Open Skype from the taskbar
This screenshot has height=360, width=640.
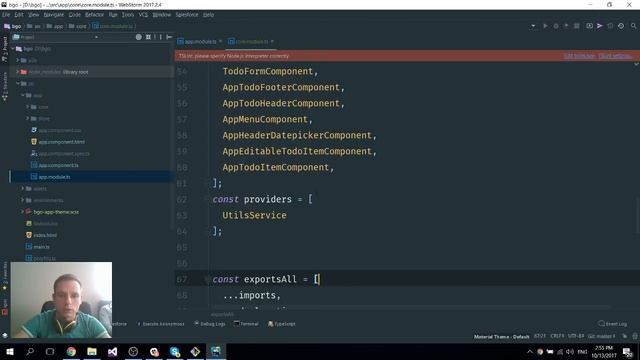[175, 351]
